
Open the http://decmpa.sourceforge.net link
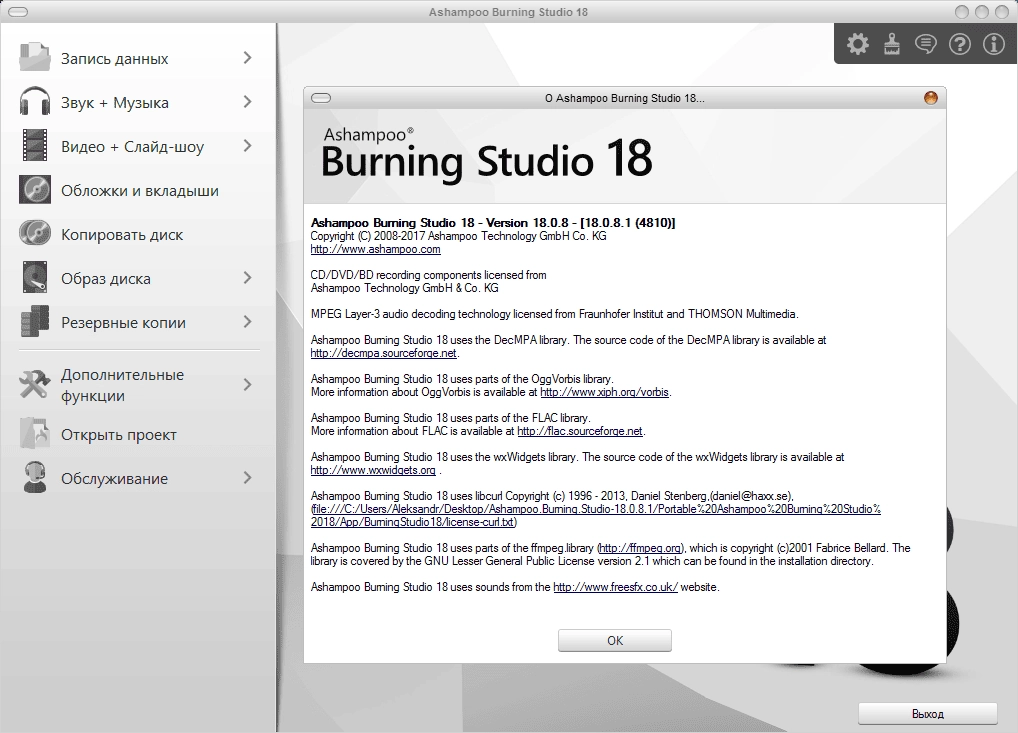pyautogui.click(x=383, y=353)
